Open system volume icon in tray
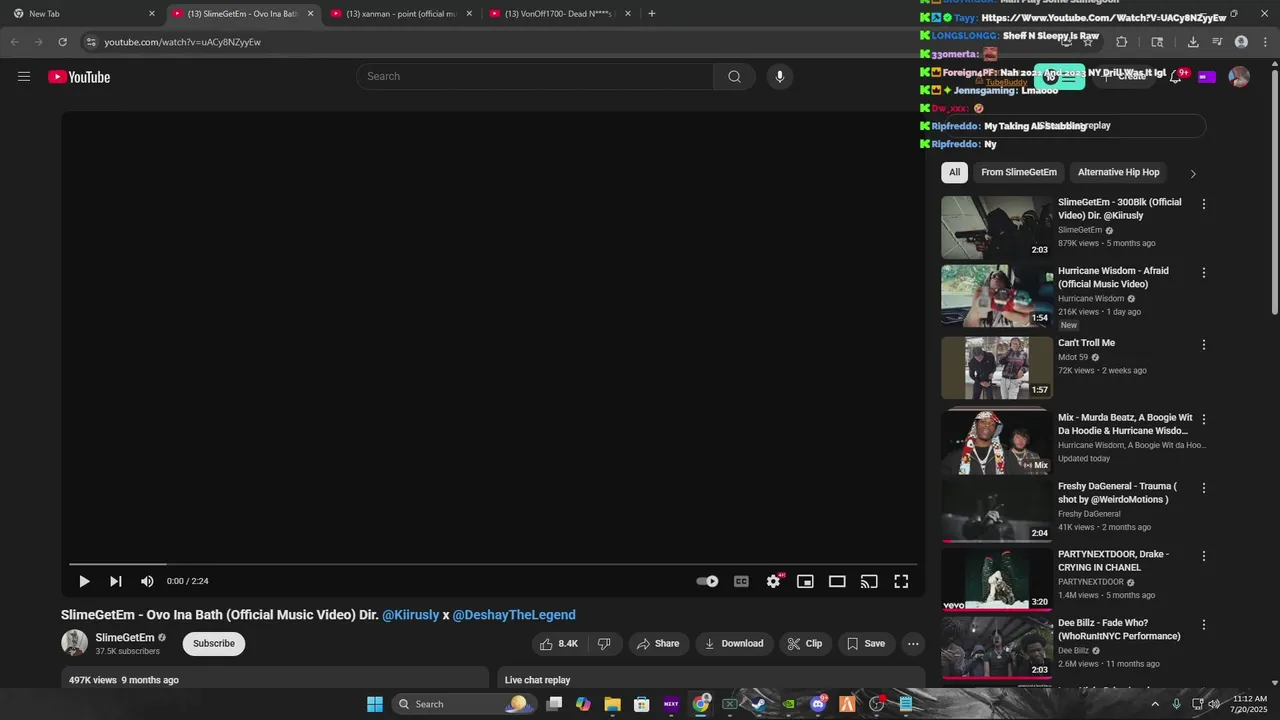Screen dimensions: 1280x720 click(x=1214, y=704)
